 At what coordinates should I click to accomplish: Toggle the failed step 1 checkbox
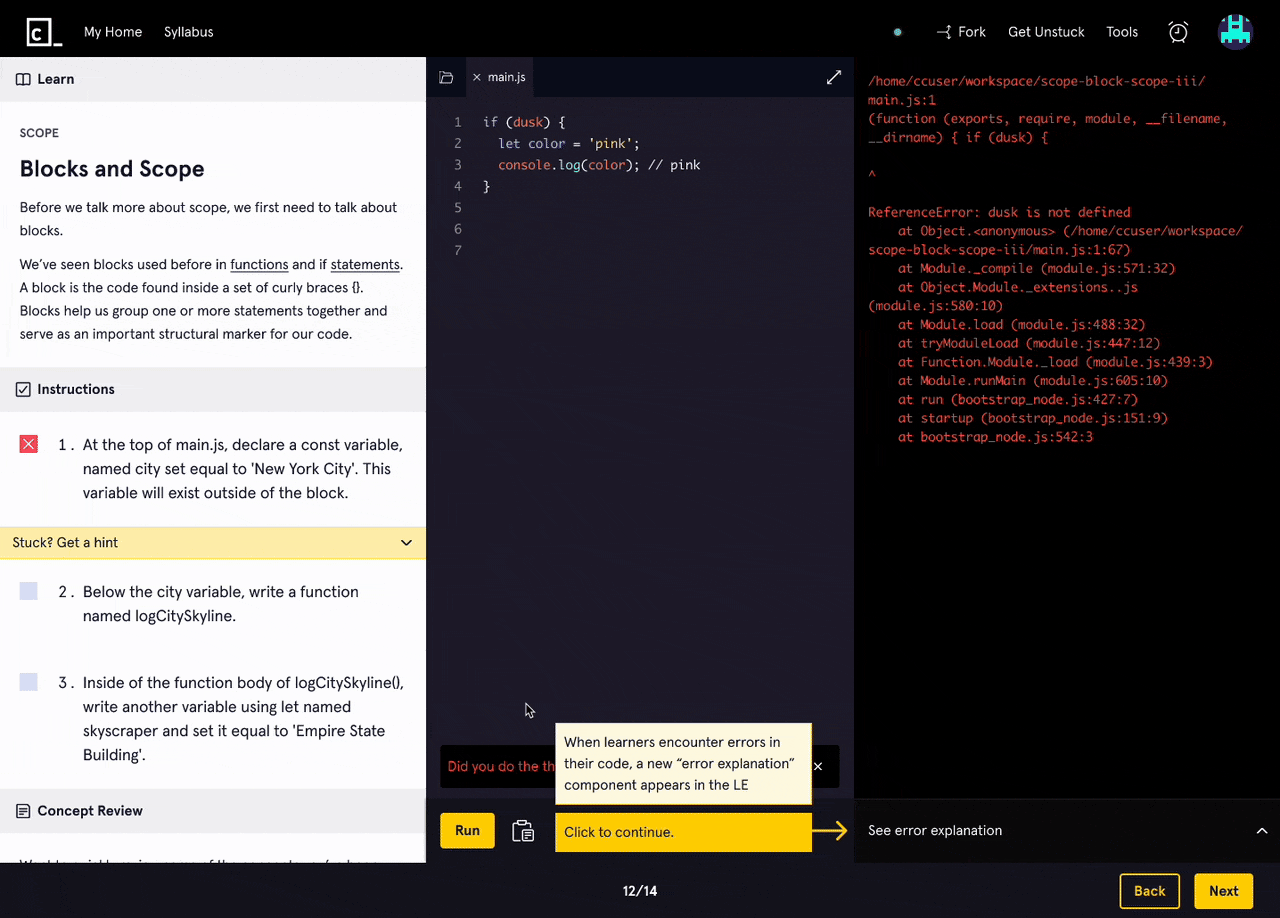(29, 444)
